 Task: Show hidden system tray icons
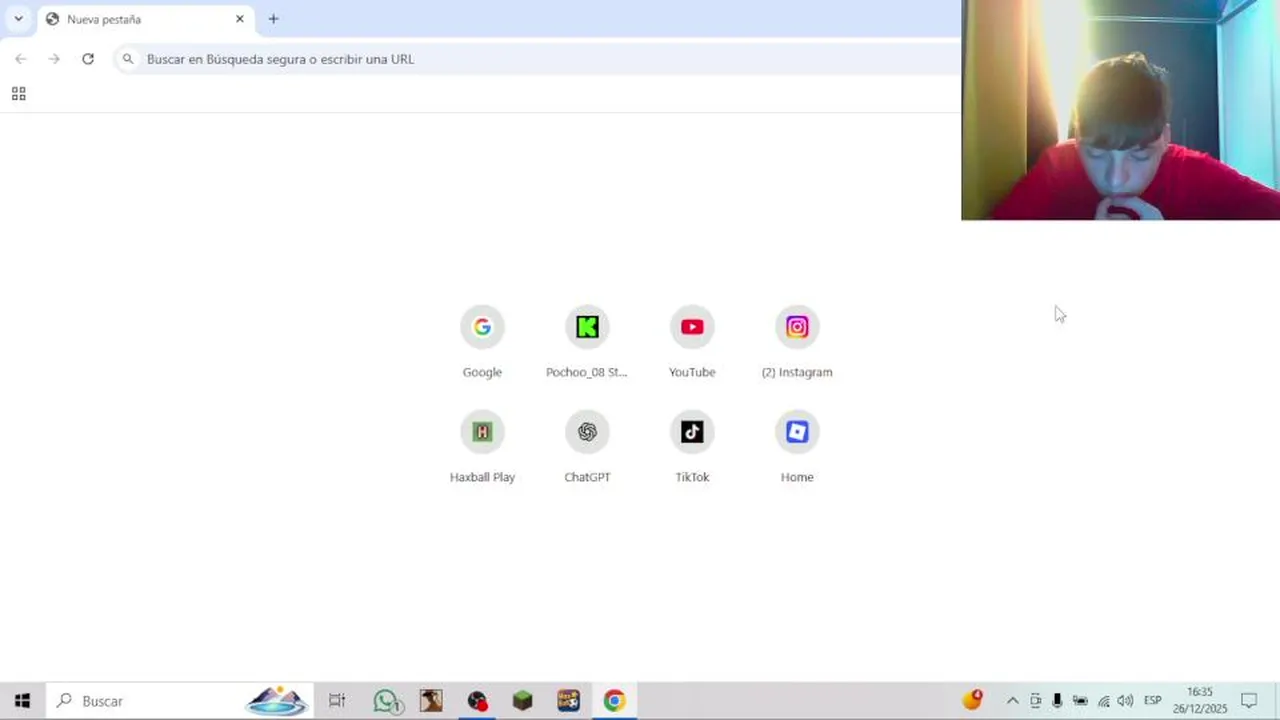click(1012, 701)
